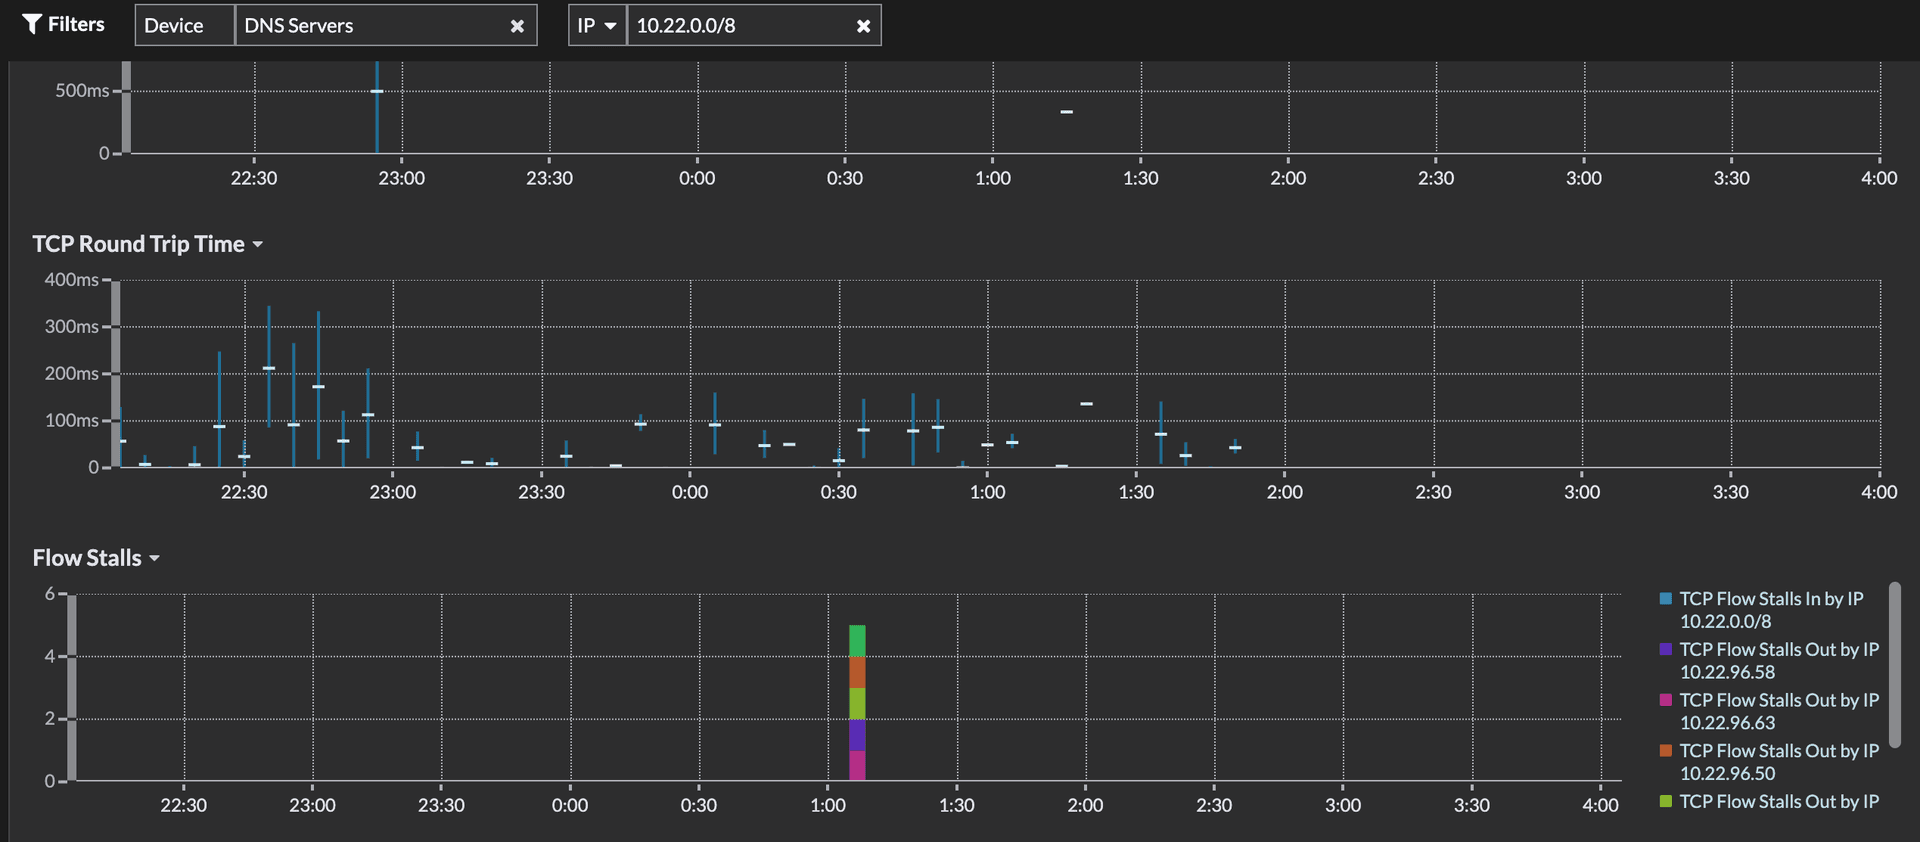Open the IP filter type dropdown
This screenshot has height=842, width=1920.
[x=597, y=25]
